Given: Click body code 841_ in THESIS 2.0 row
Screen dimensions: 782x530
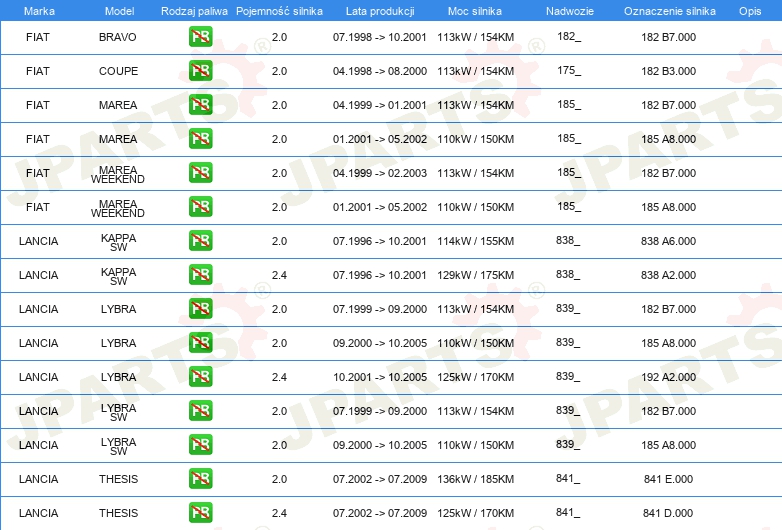Looking at the screenshot, I should tap(568, 478).
